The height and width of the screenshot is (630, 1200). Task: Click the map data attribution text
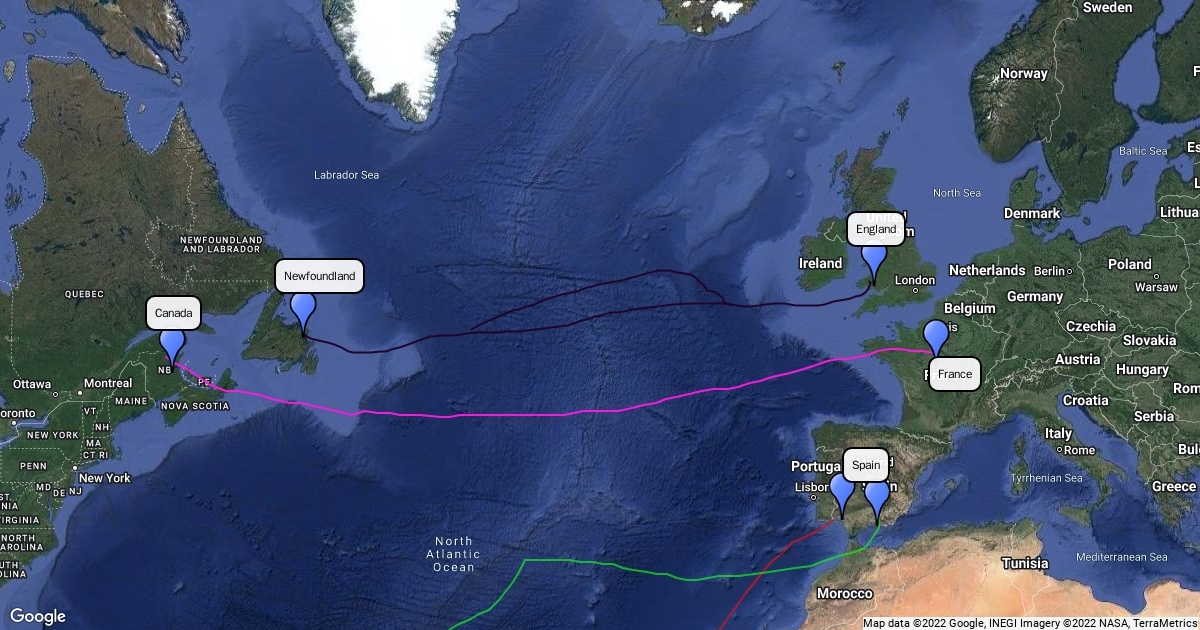[1029, 623]
